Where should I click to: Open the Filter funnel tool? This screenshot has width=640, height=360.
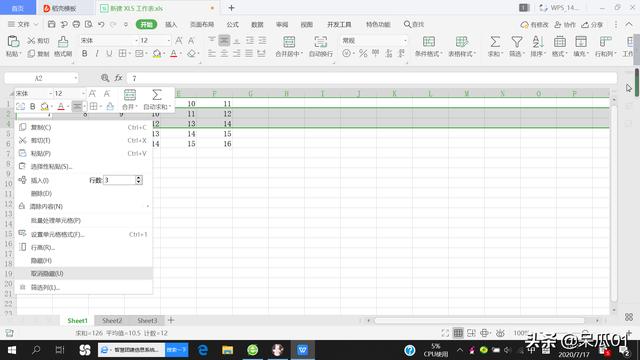[x=517, y=42]
